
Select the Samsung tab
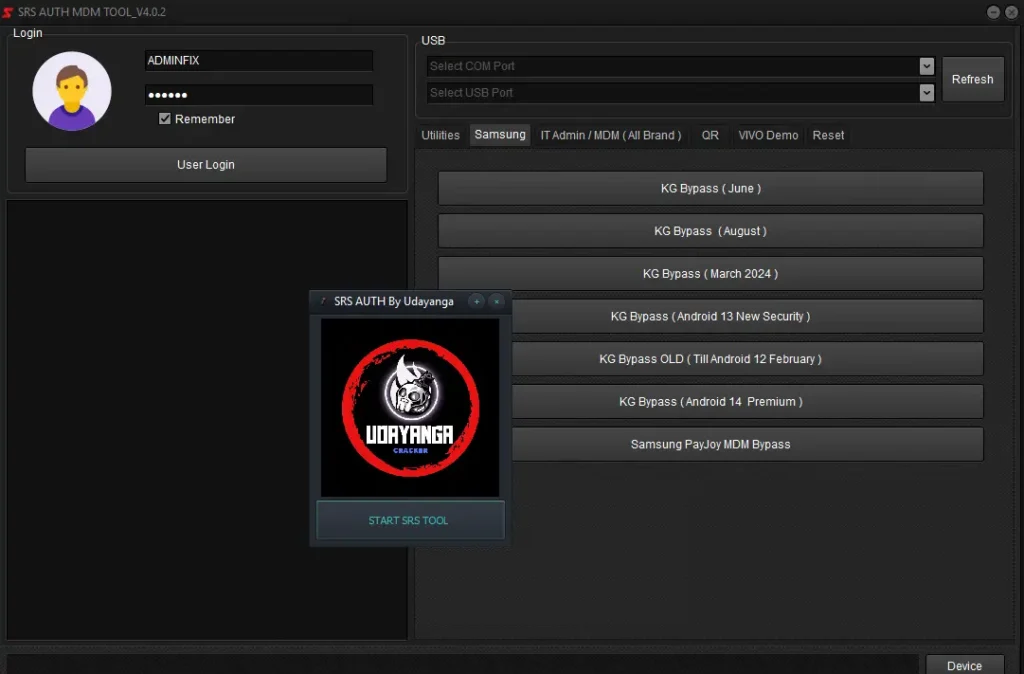pyautogui.click(x=500, y=135)
